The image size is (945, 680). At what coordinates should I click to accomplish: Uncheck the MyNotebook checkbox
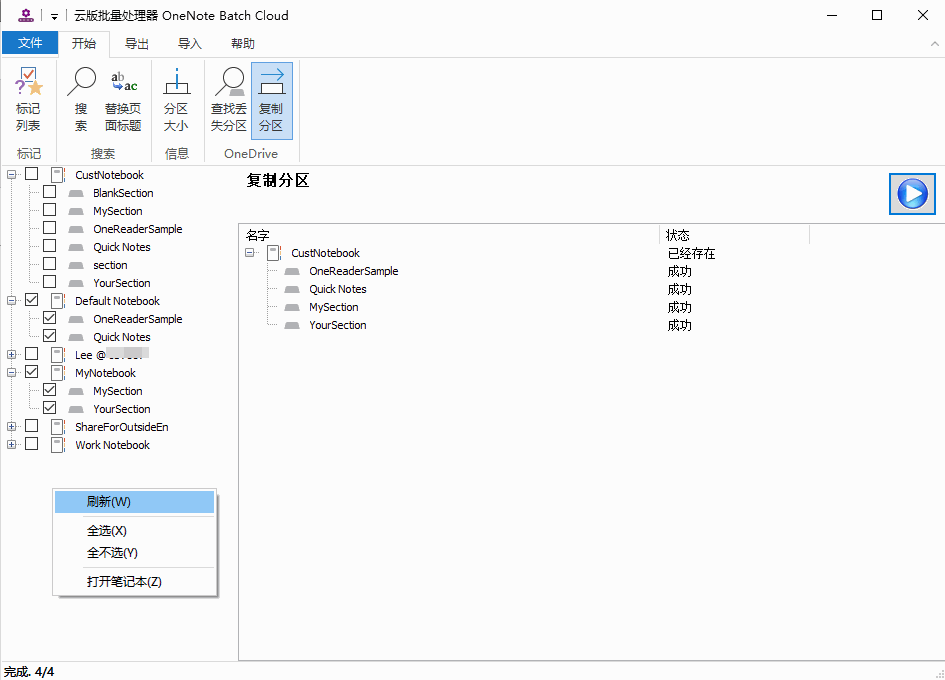click(32, 373)
